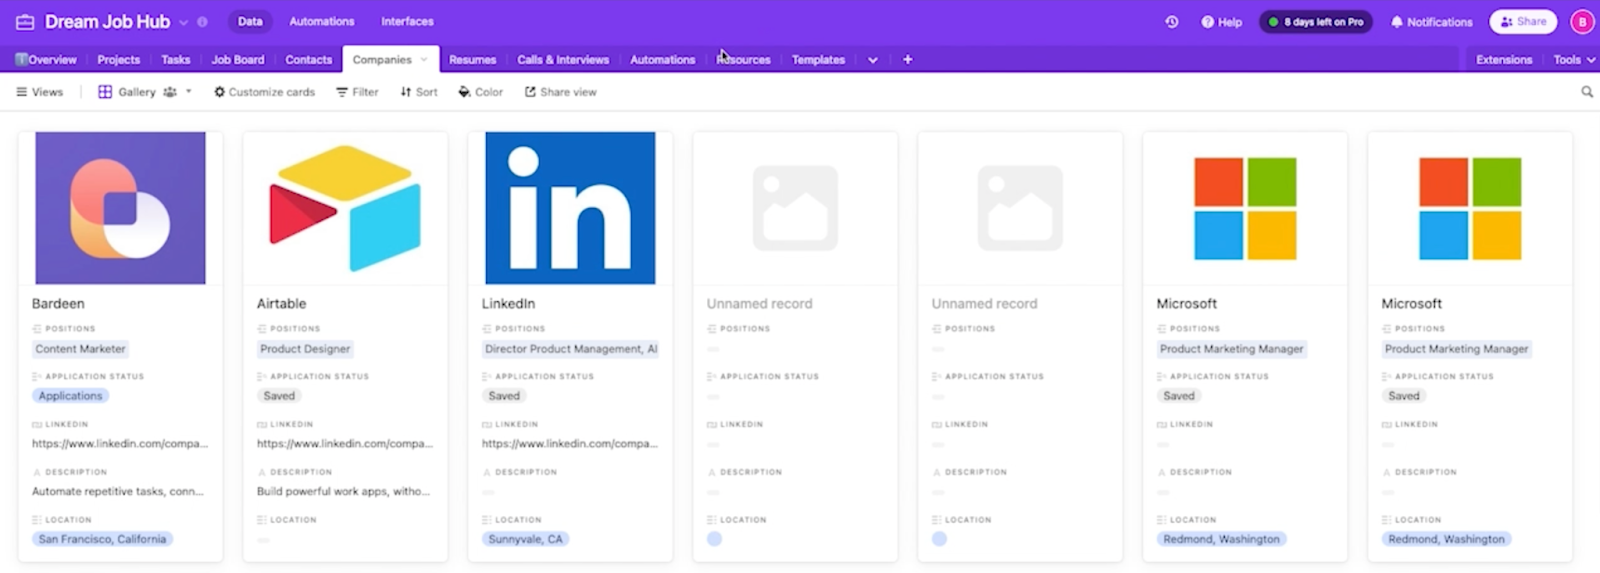Open the LinkedIn card's LinkedIn URL
The height and width of the screenshot is (573, 1600).
pyautogui.click(x=570, y=444)
